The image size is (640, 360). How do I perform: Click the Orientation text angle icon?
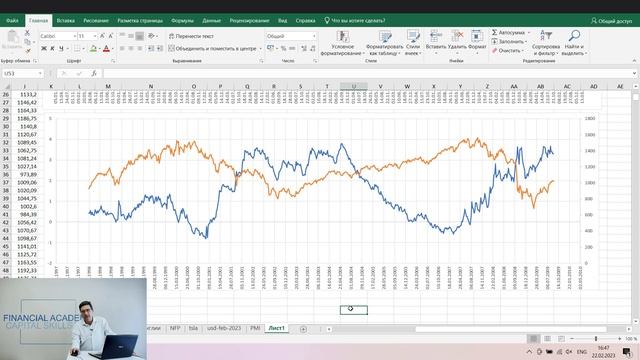tap(151, 36)
